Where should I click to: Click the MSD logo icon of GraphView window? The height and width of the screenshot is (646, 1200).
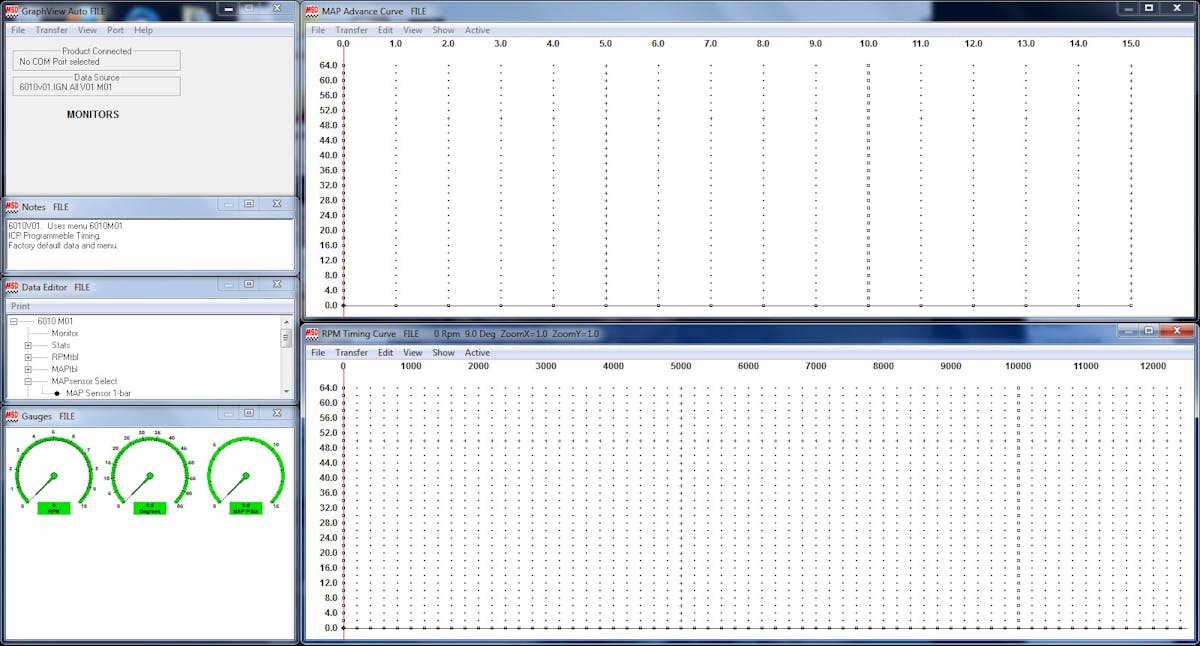coord(12,10)
